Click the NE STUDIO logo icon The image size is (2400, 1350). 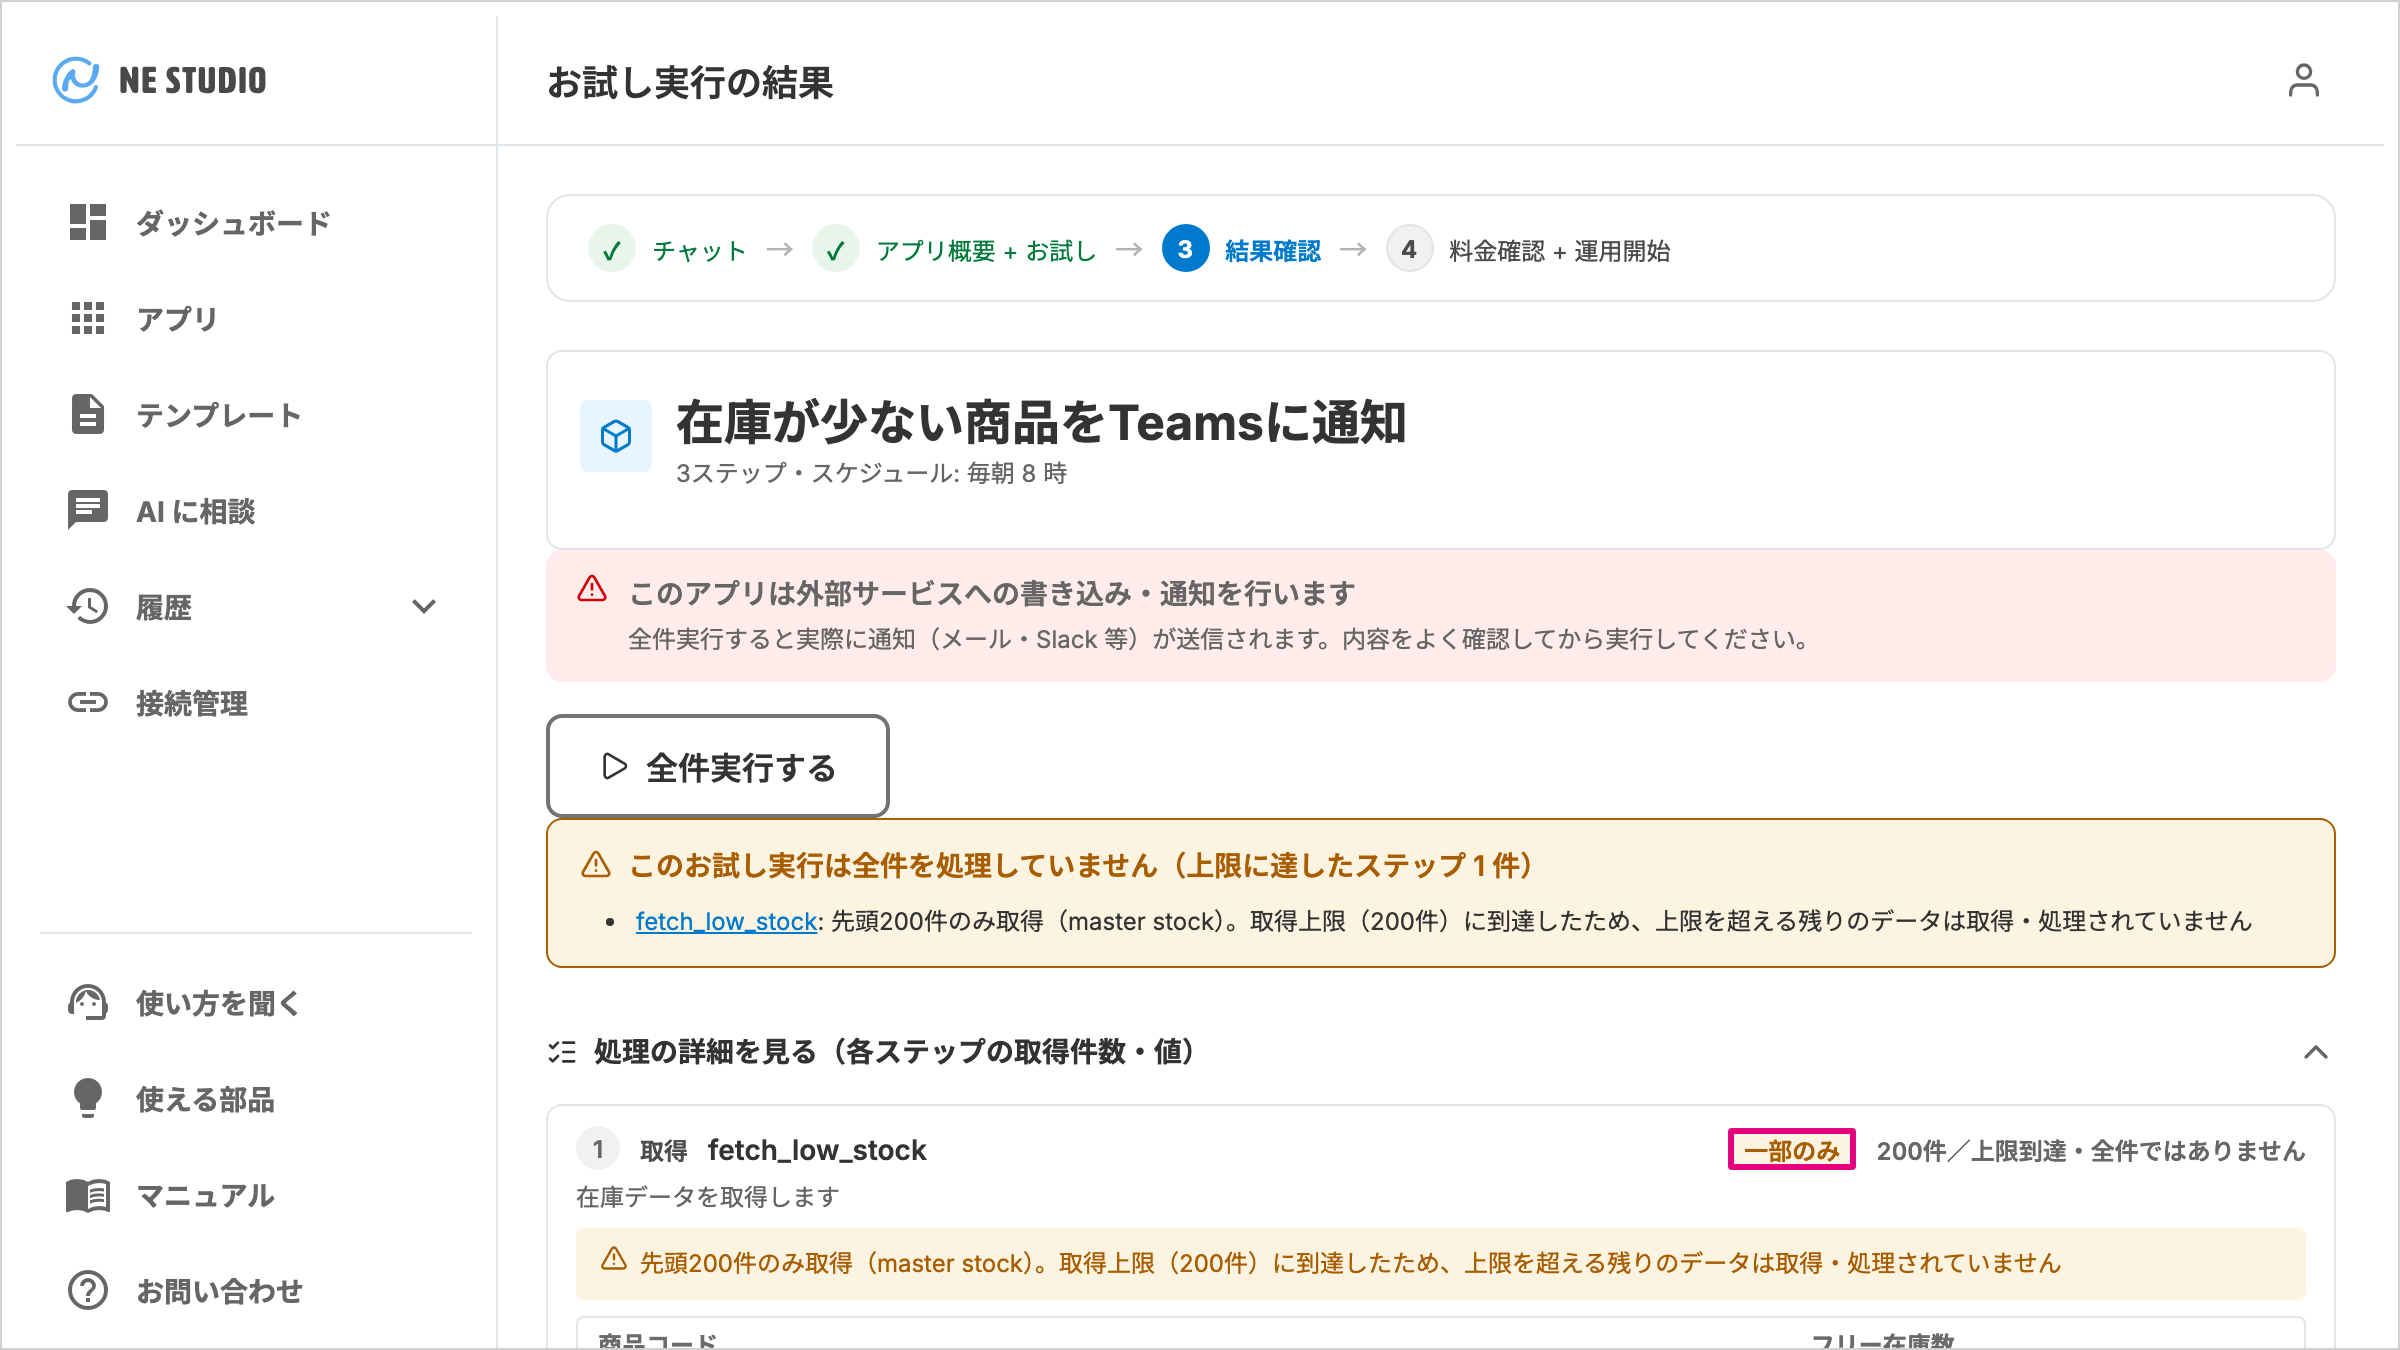click(76, 80)
